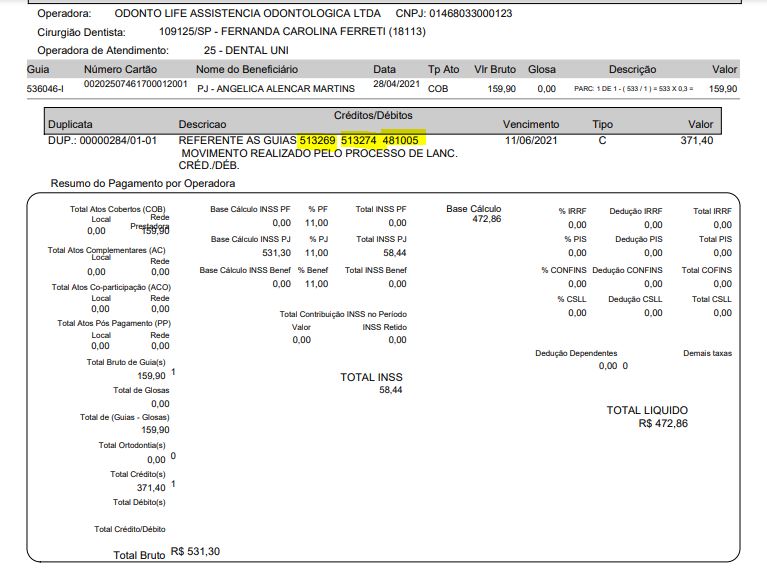
Task: Select TOTAL LIQUIDO amount R$ 472,86
Action: pyautogui.click(x=663, y=423)
